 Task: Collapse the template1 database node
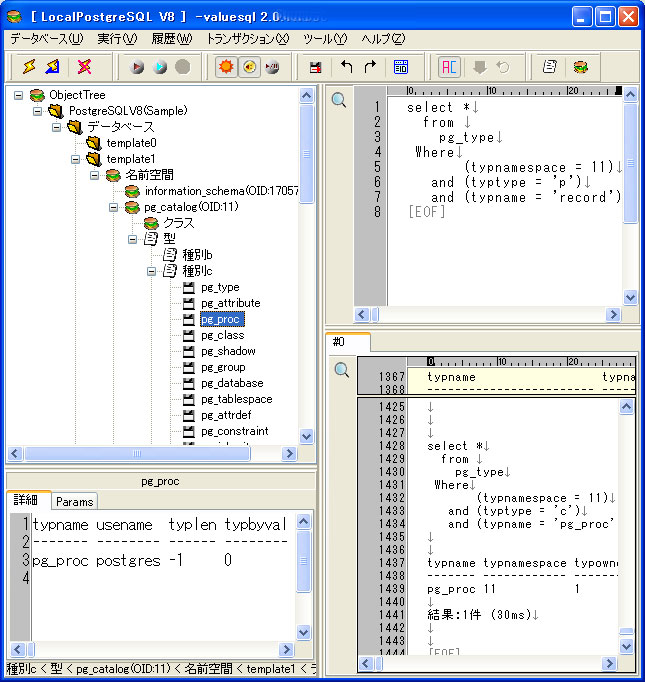click(77, 159)
